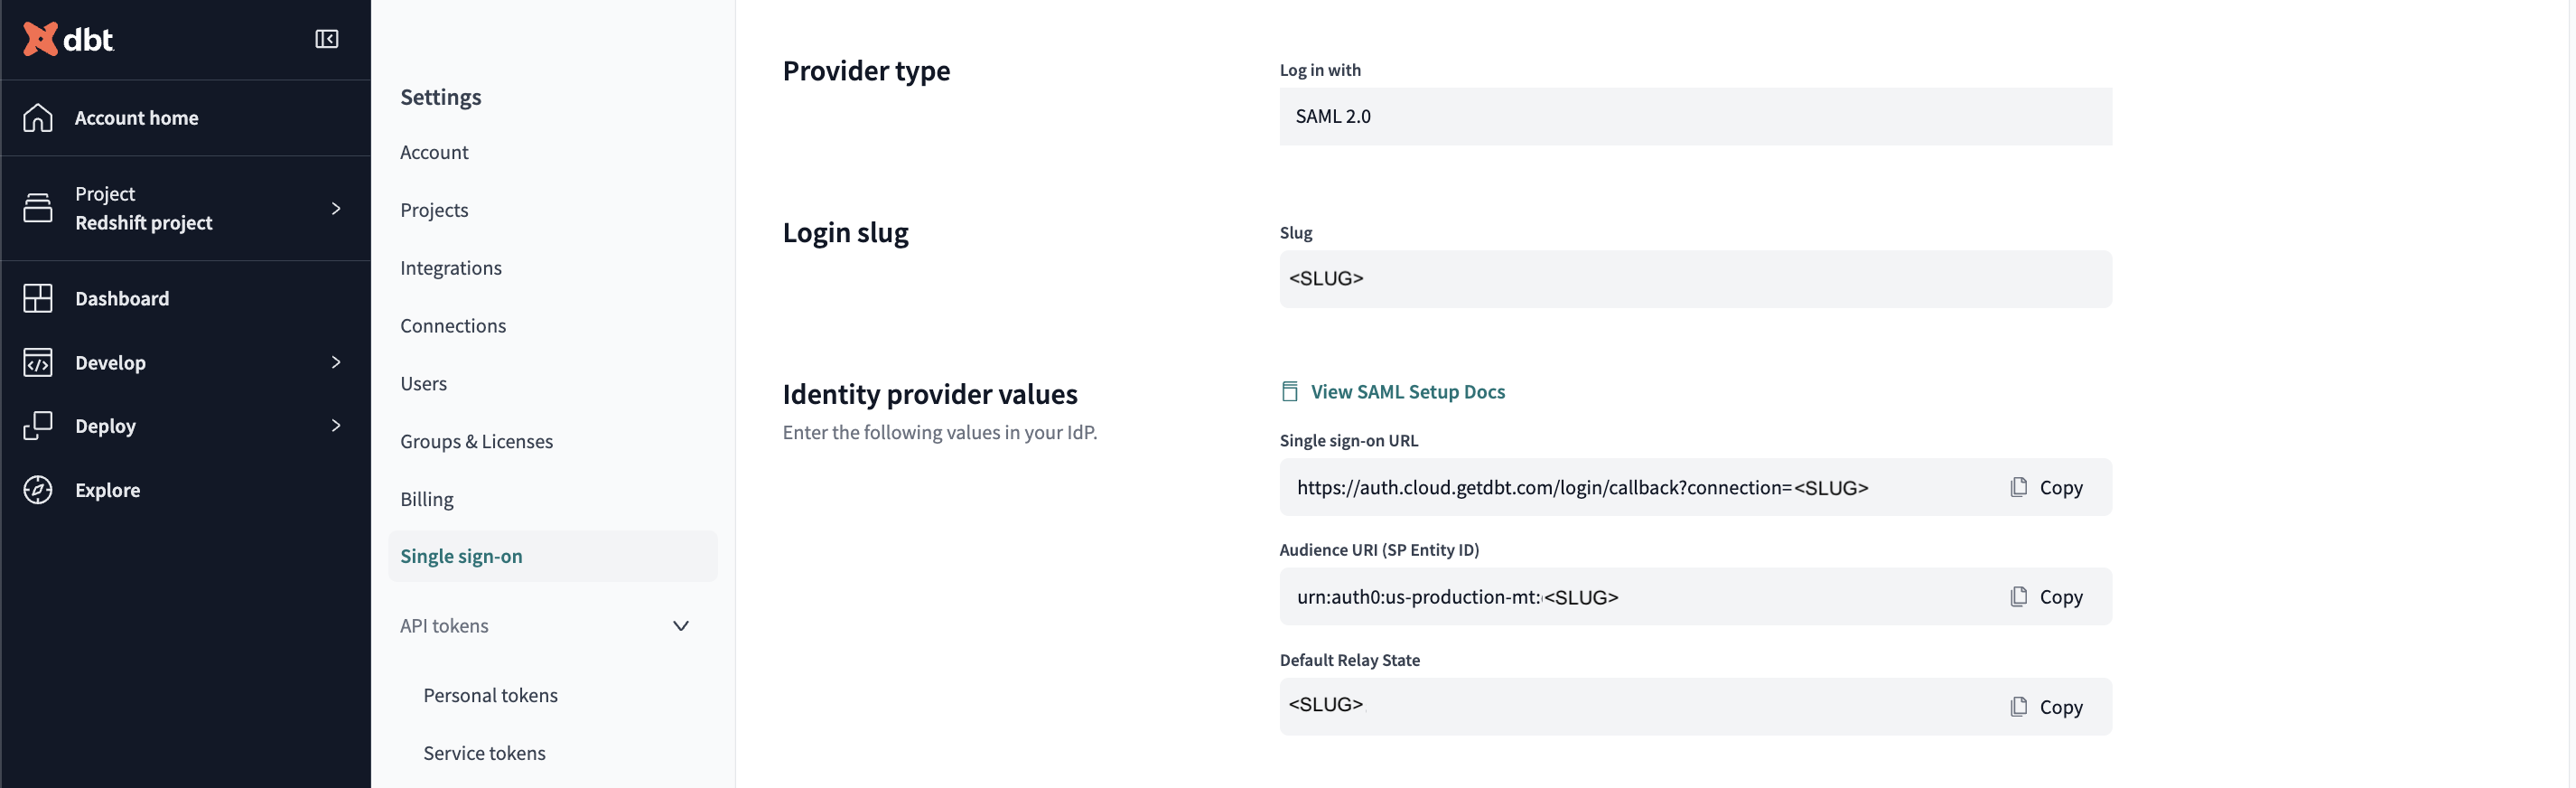Click the dbt logo icon
Image resolution: width=2576 pixels, height=788 pixels.
(40, 39)
